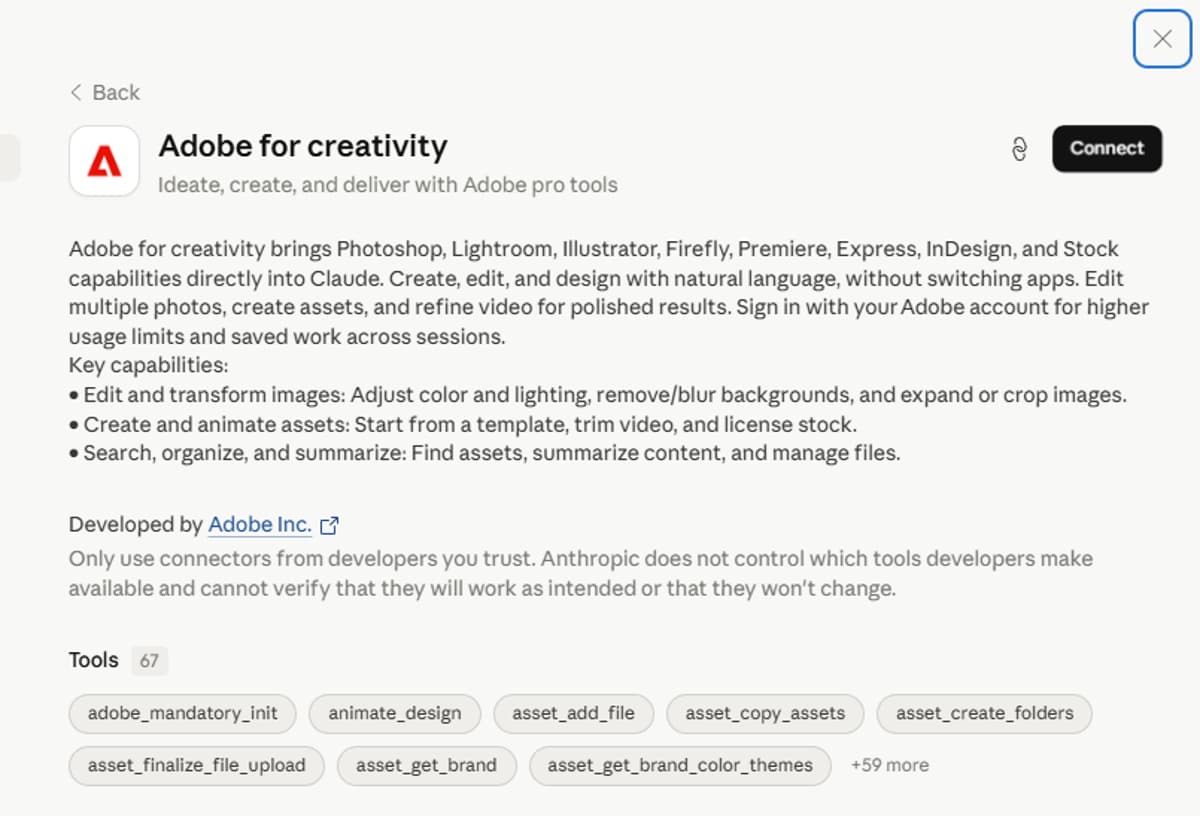The height and width of the screenshot is (816, 1200).
Task: Open the Adobe Inc. developer link
Action: [259, 525]
